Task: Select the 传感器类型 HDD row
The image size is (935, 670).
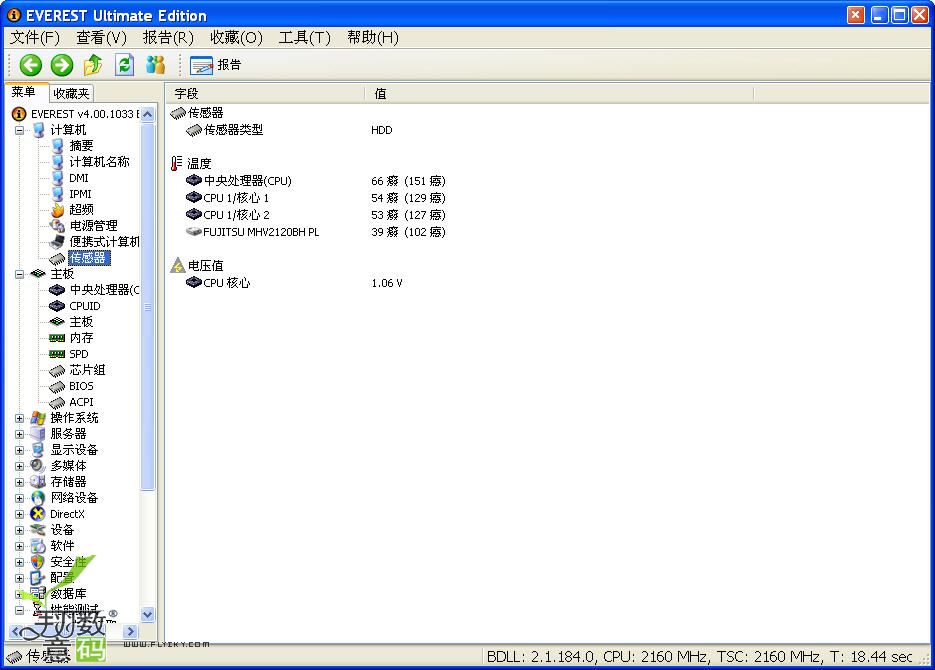Action: click(289, 130)
